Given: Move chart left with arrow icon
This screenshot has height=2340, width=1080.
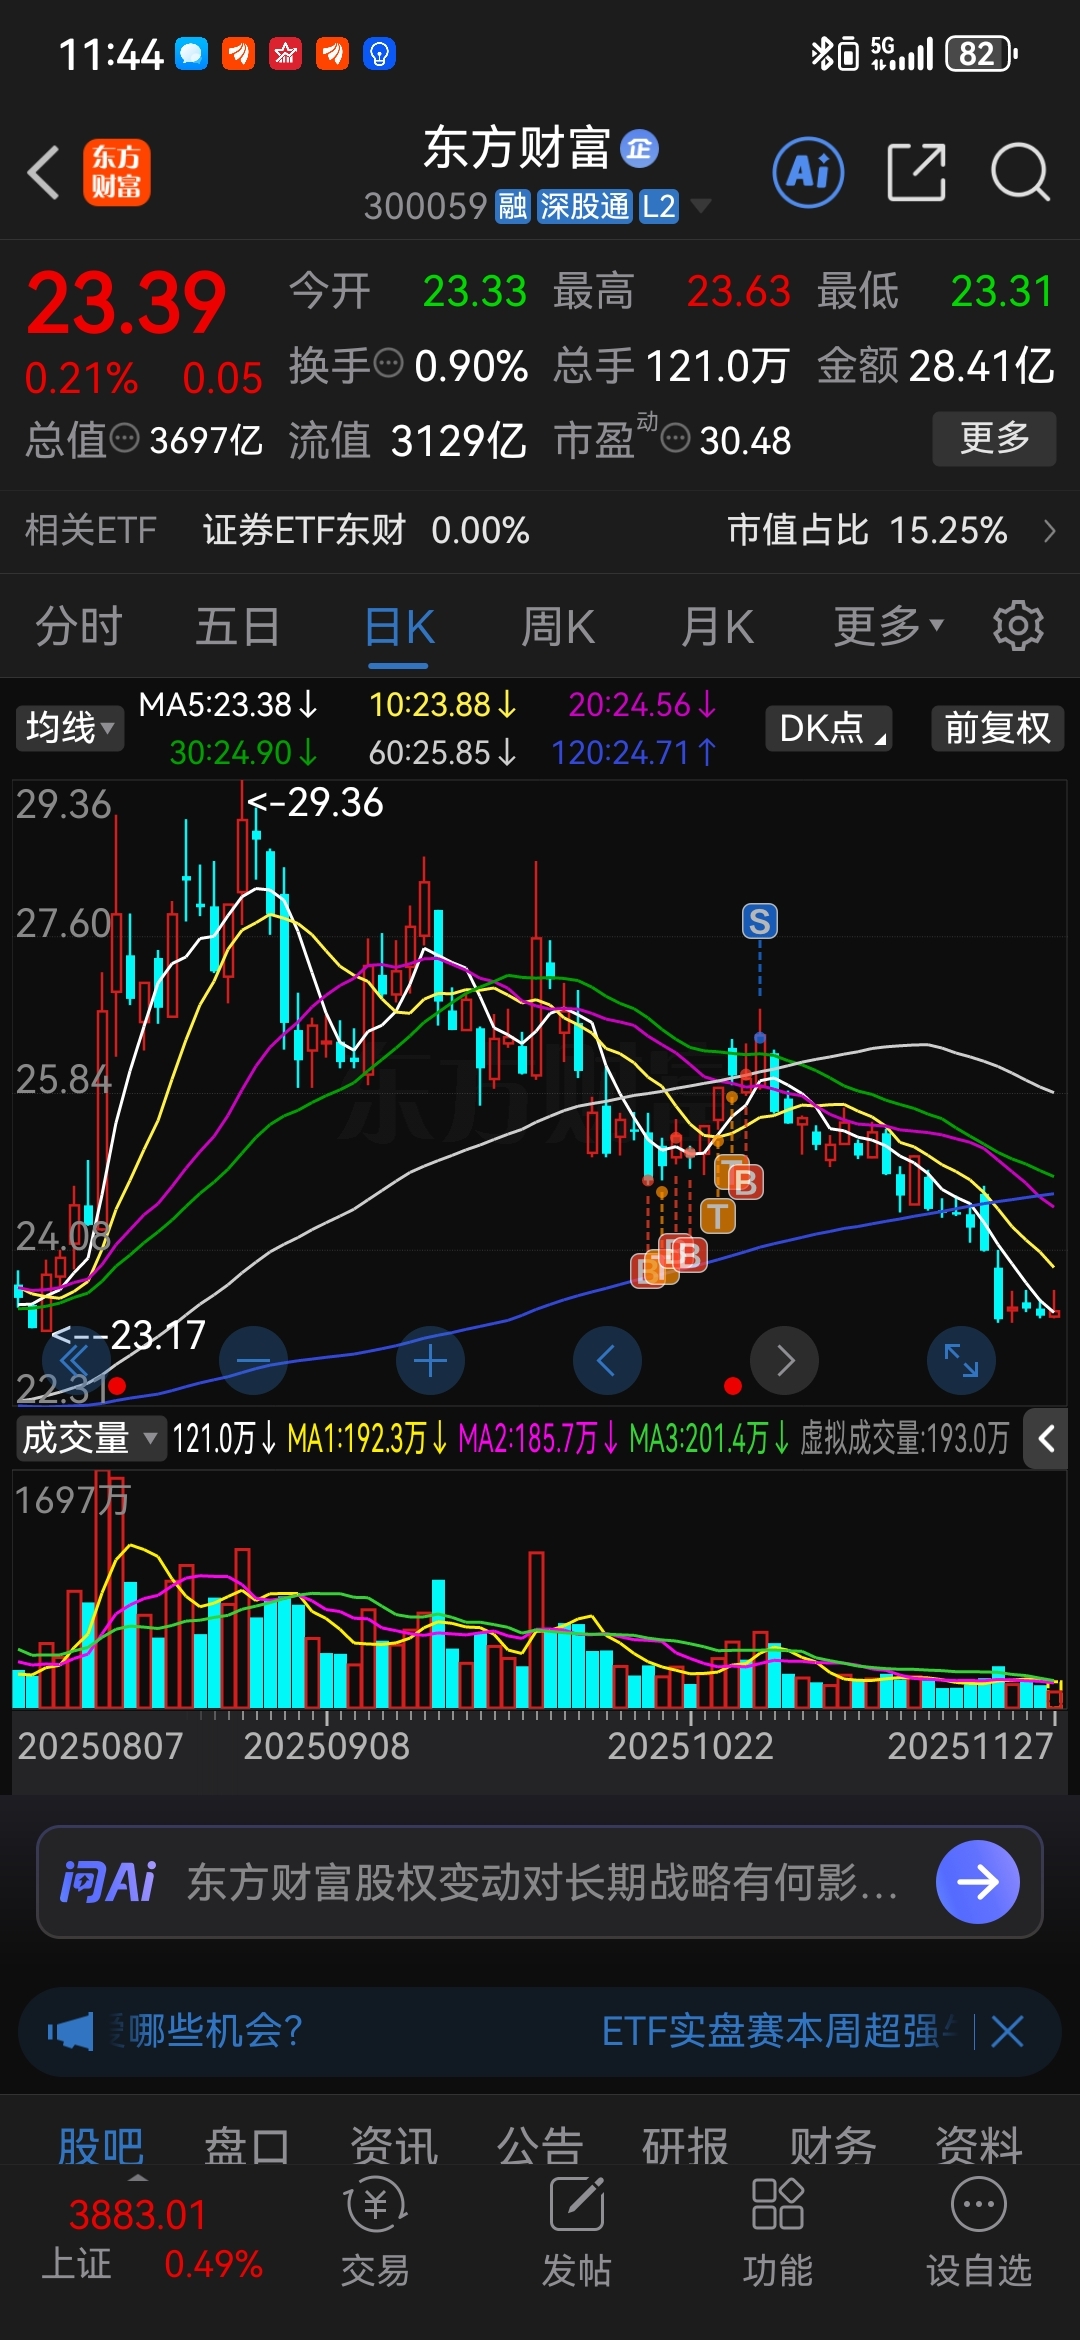Looking at the screenshot, I should point(607,1360).
